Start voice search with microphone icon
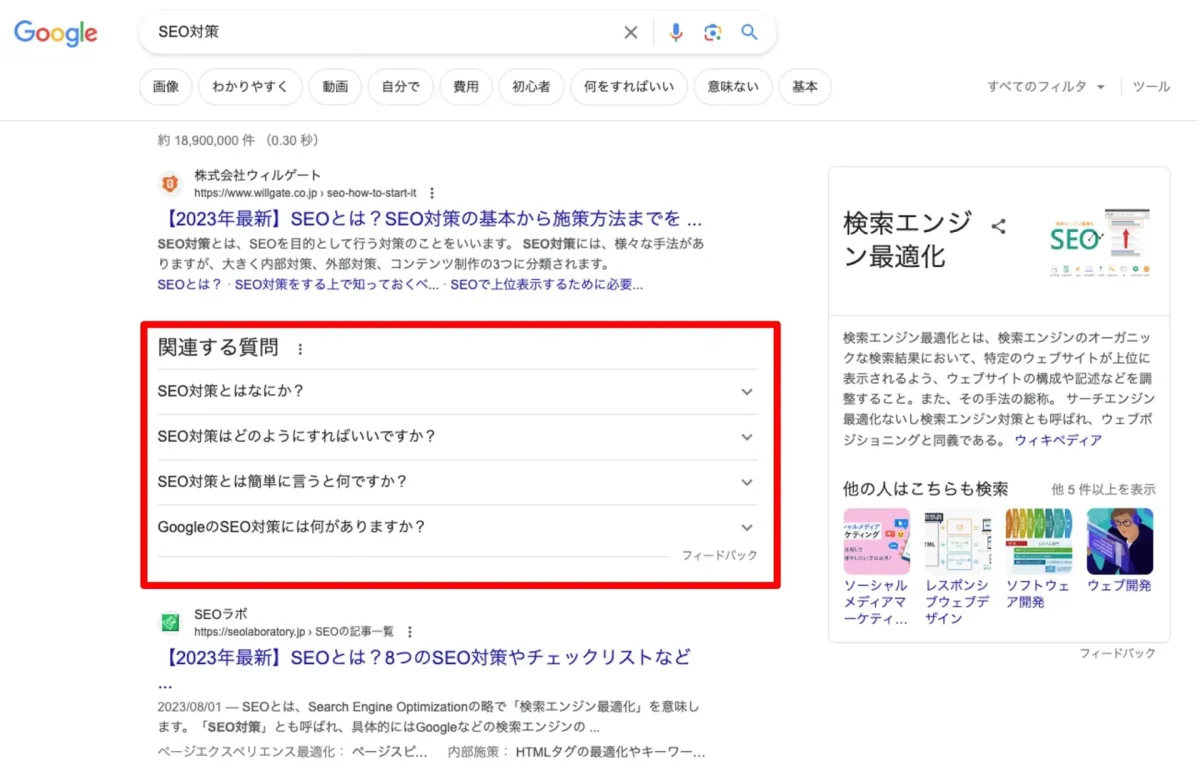This screenshot has height=781, width=1200. coord(676,33)
